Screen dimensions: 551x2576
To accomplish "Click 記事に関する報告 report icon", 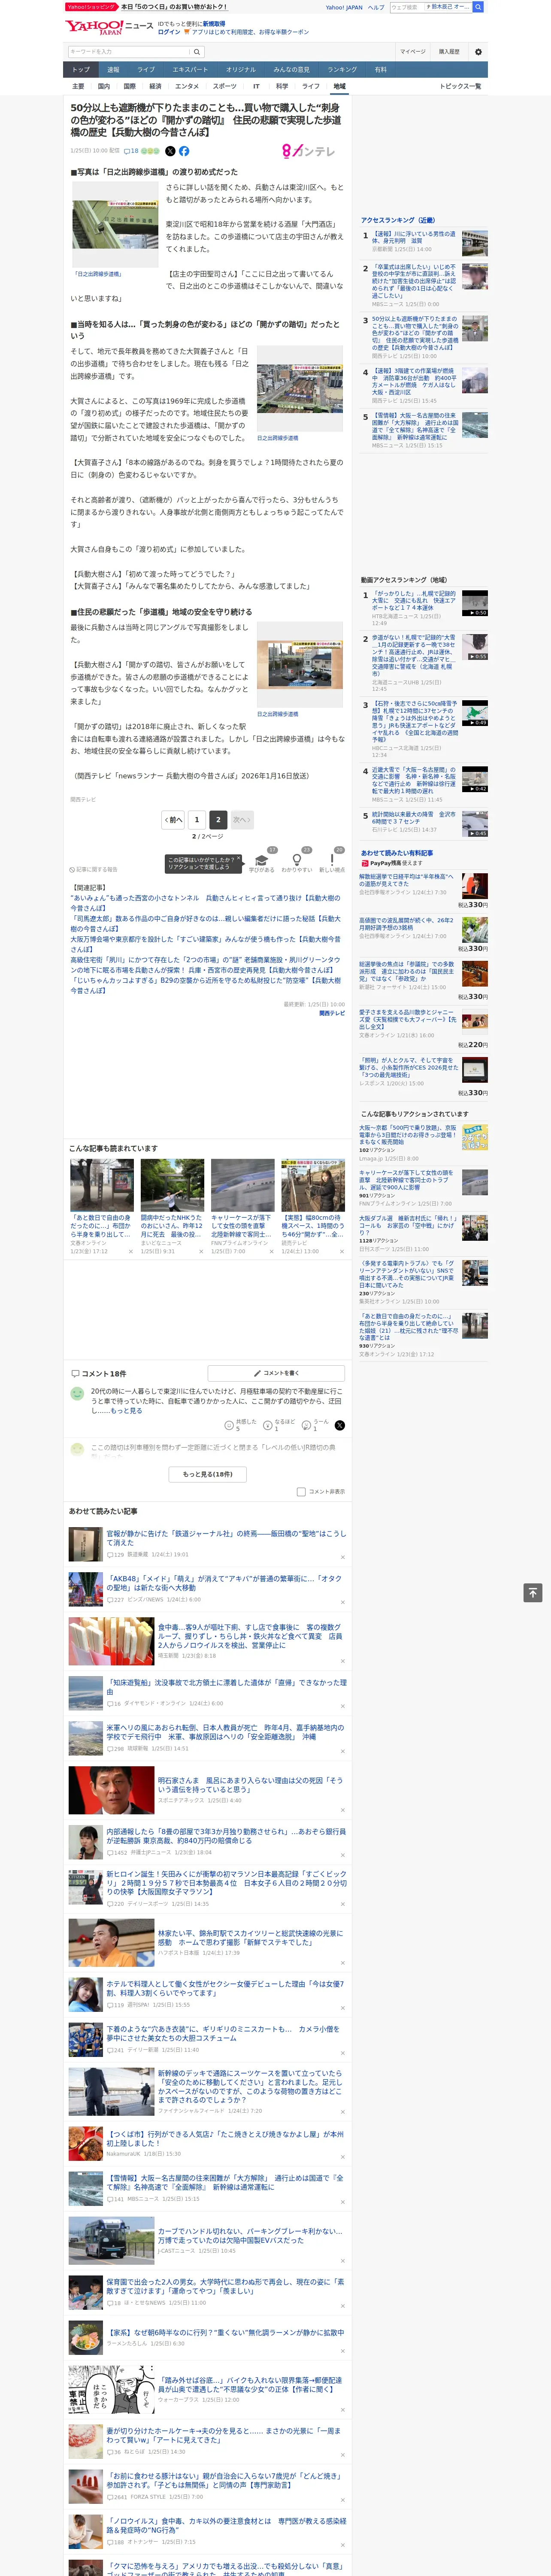I will click(93, 869).
